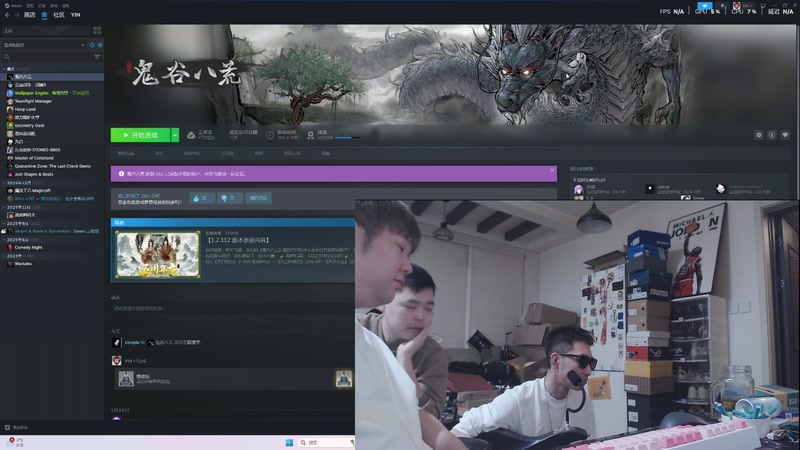Open the game settings gear icon

pyautogui.click(x=759, y=135)
